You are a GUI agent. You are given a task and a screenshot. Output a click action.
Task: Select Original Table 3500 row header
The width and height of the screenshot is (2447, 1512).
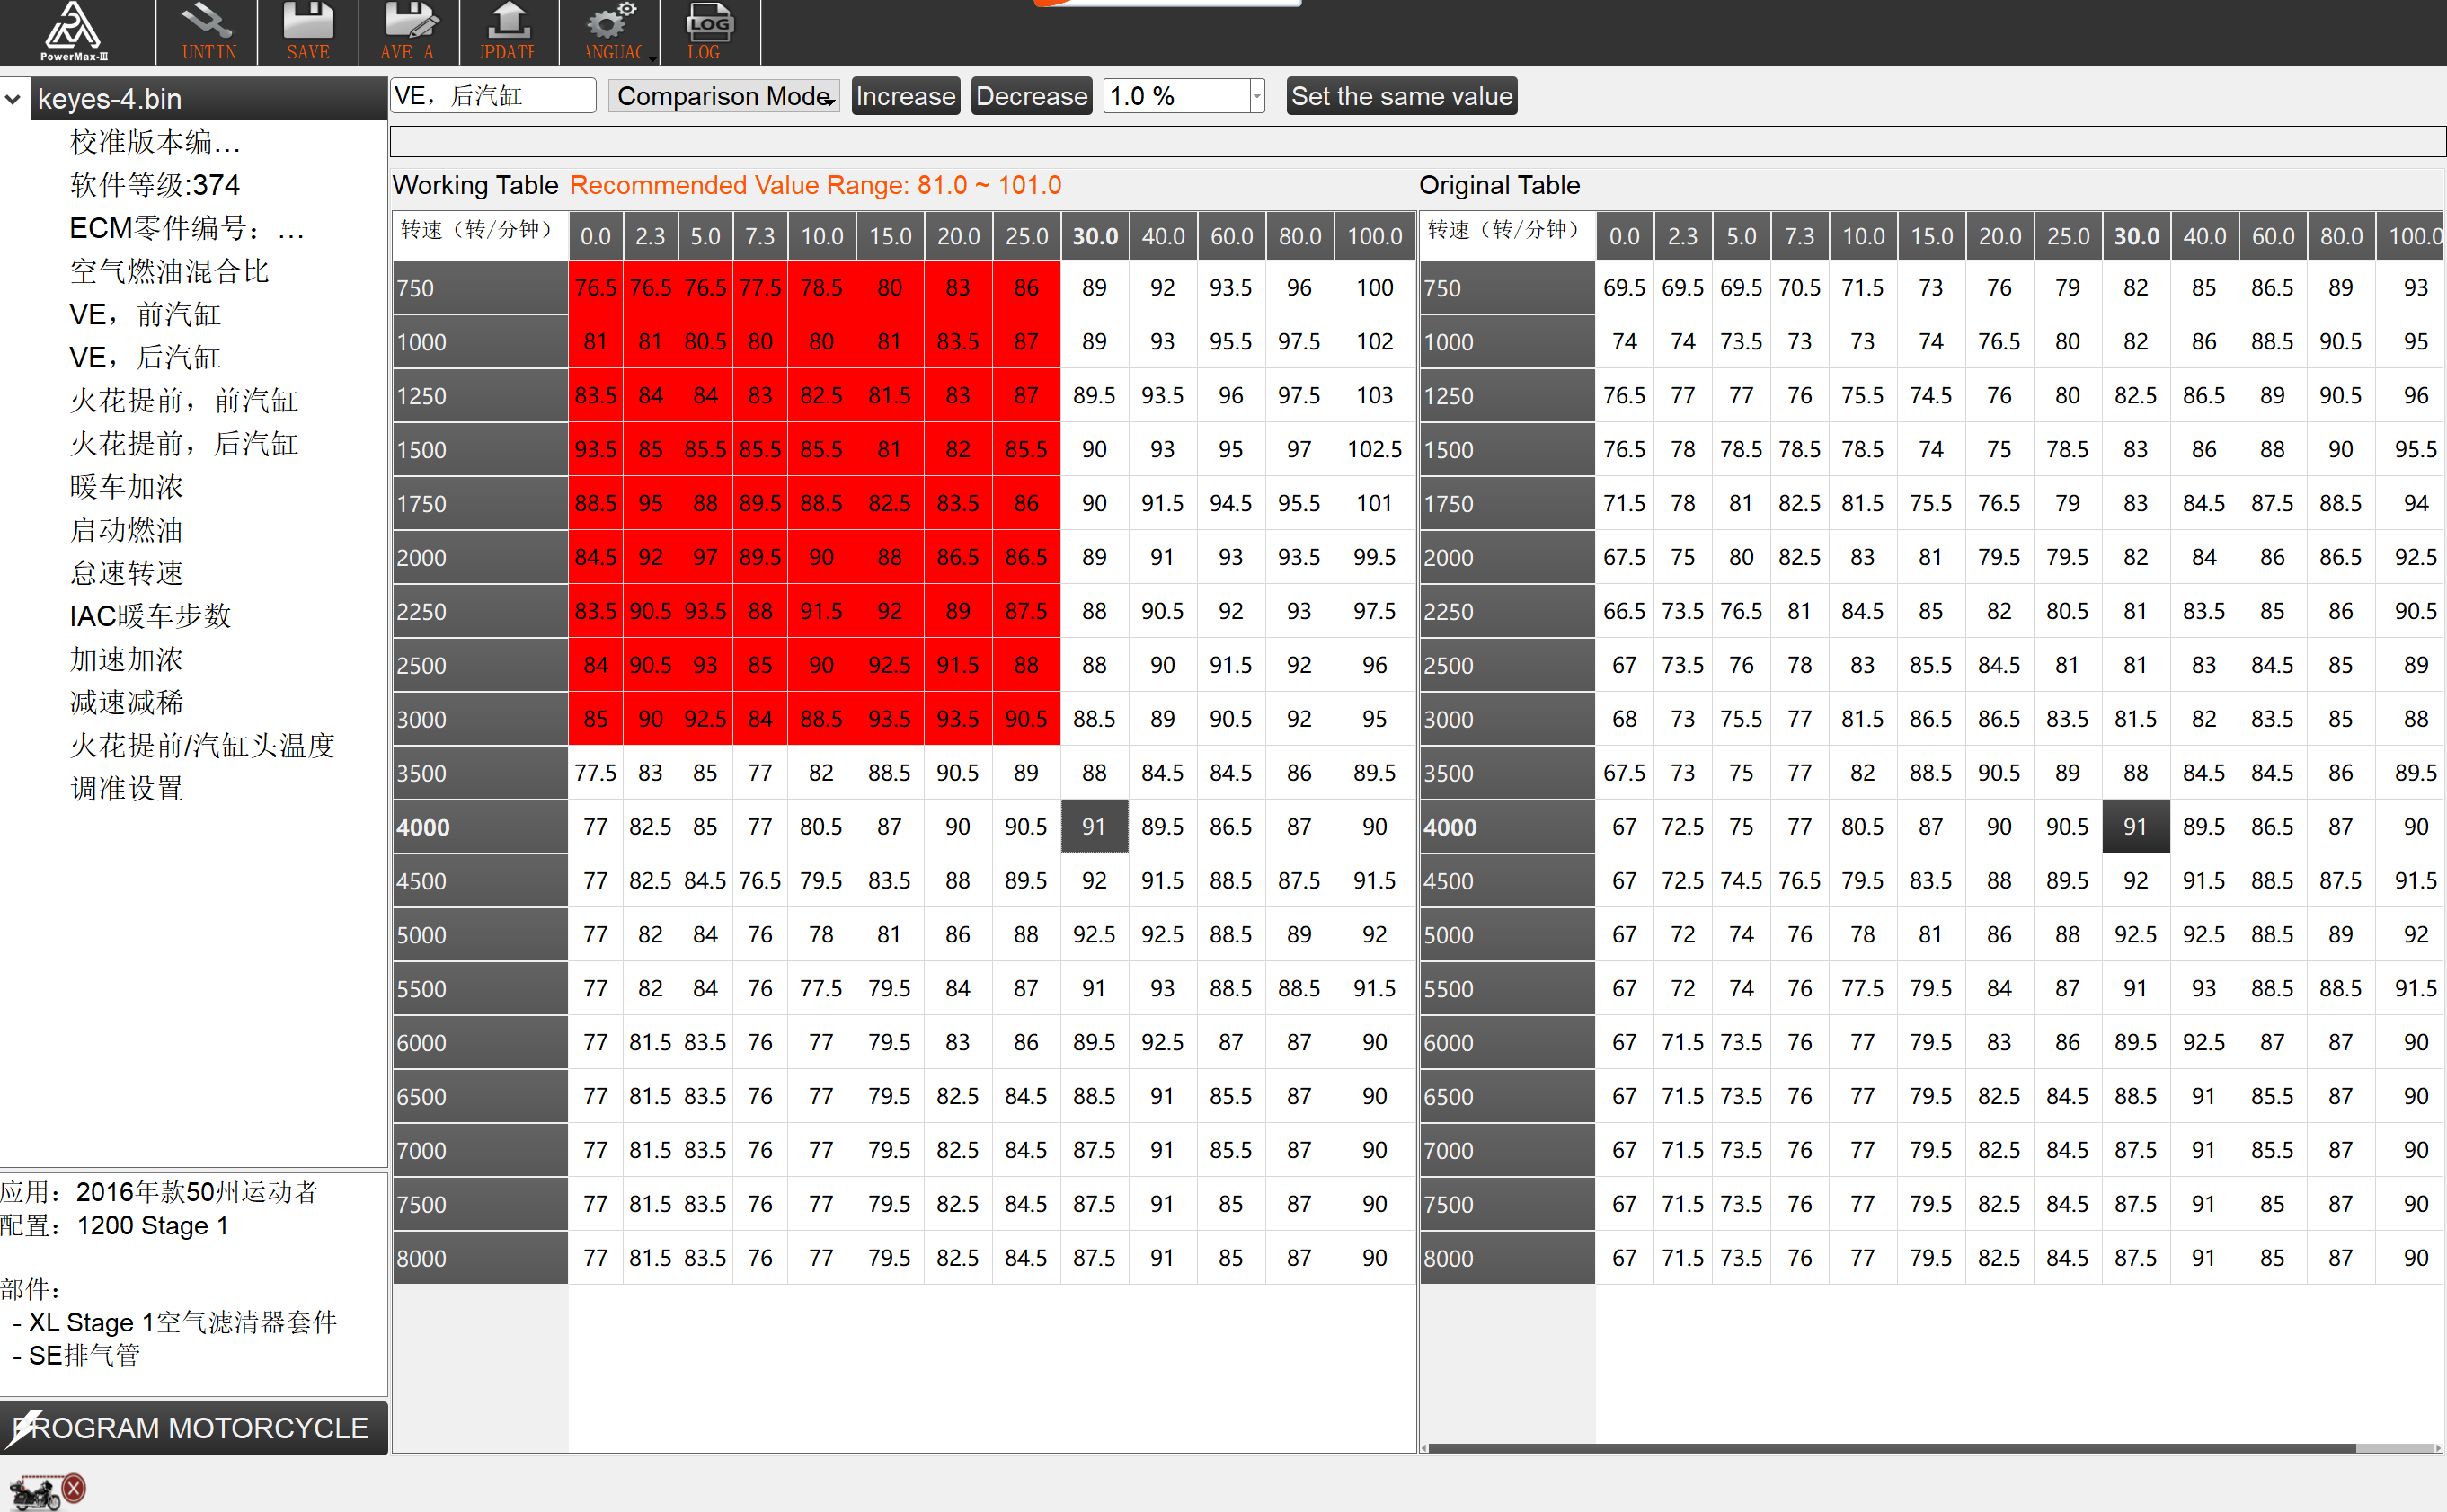tap(1507, 773)
